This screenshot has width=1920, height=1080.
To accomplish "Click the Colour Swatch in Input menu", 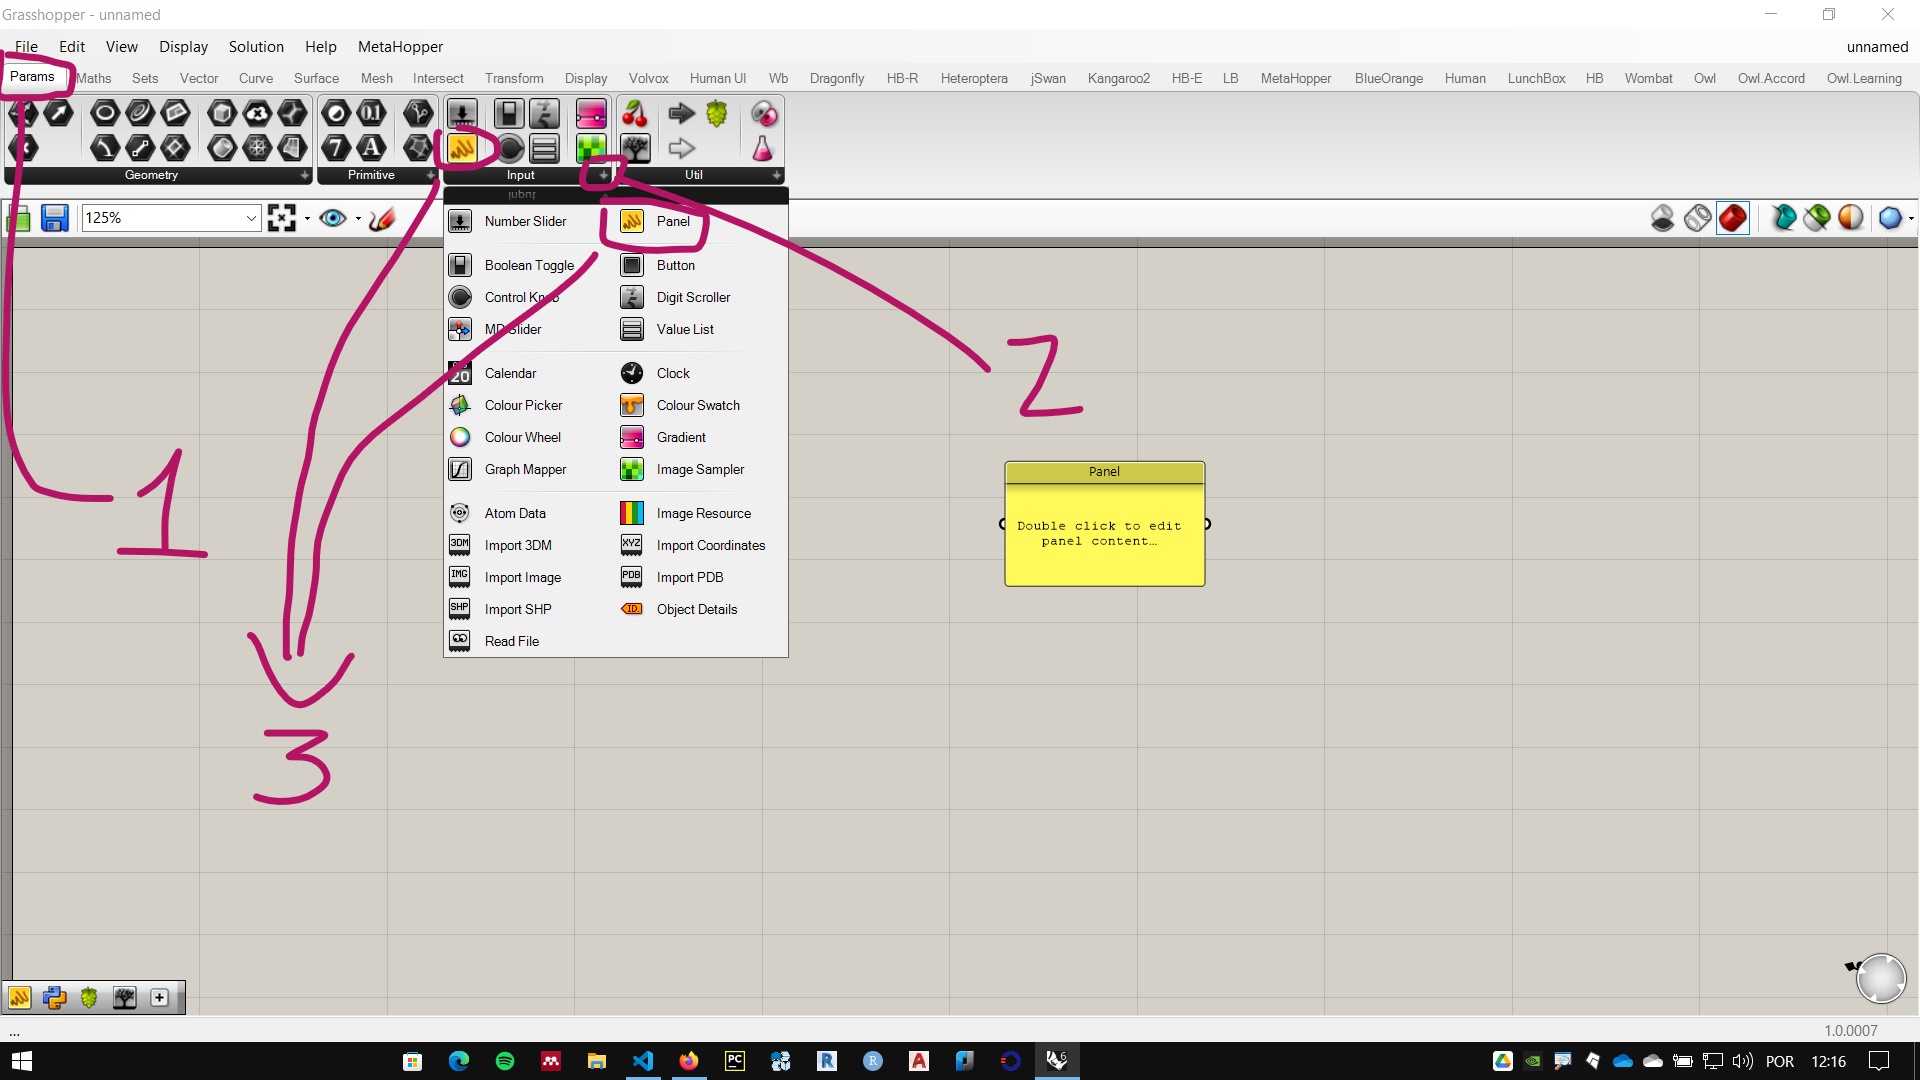I will click(x=699, y=405).
